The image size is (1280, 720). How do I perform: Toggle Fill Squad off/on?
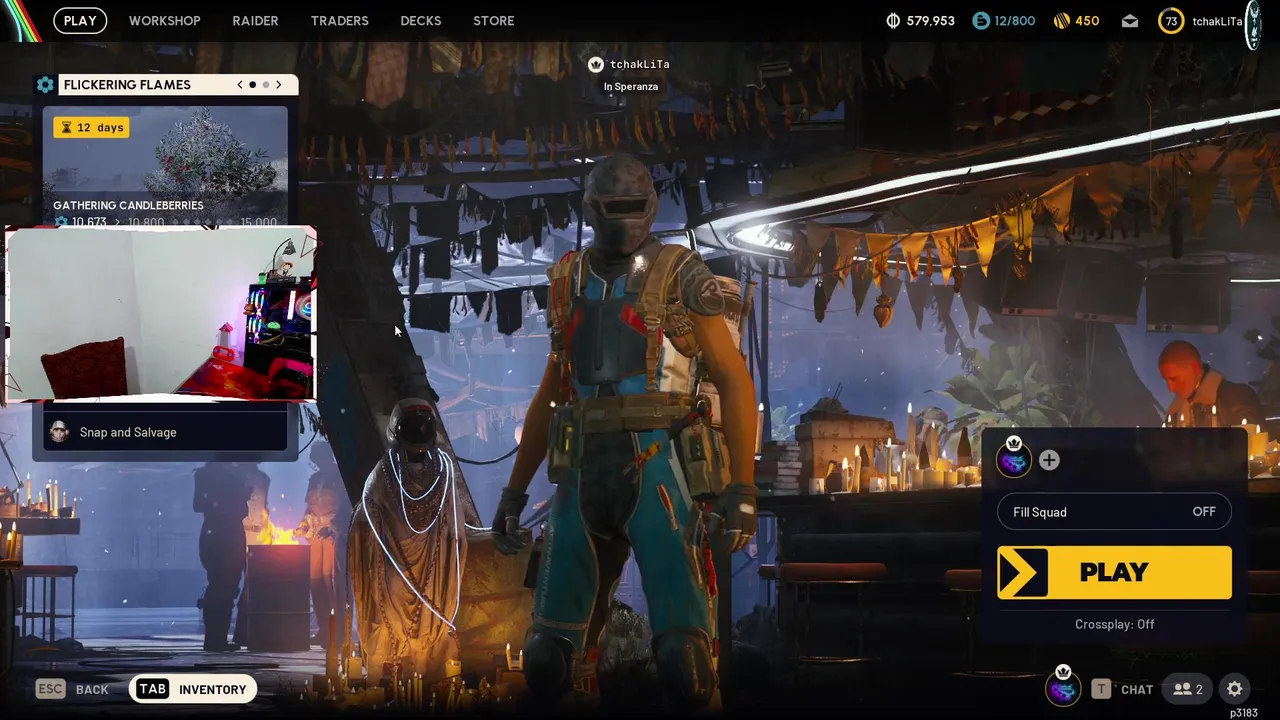pyautogui.click(x=1114, y=512)
